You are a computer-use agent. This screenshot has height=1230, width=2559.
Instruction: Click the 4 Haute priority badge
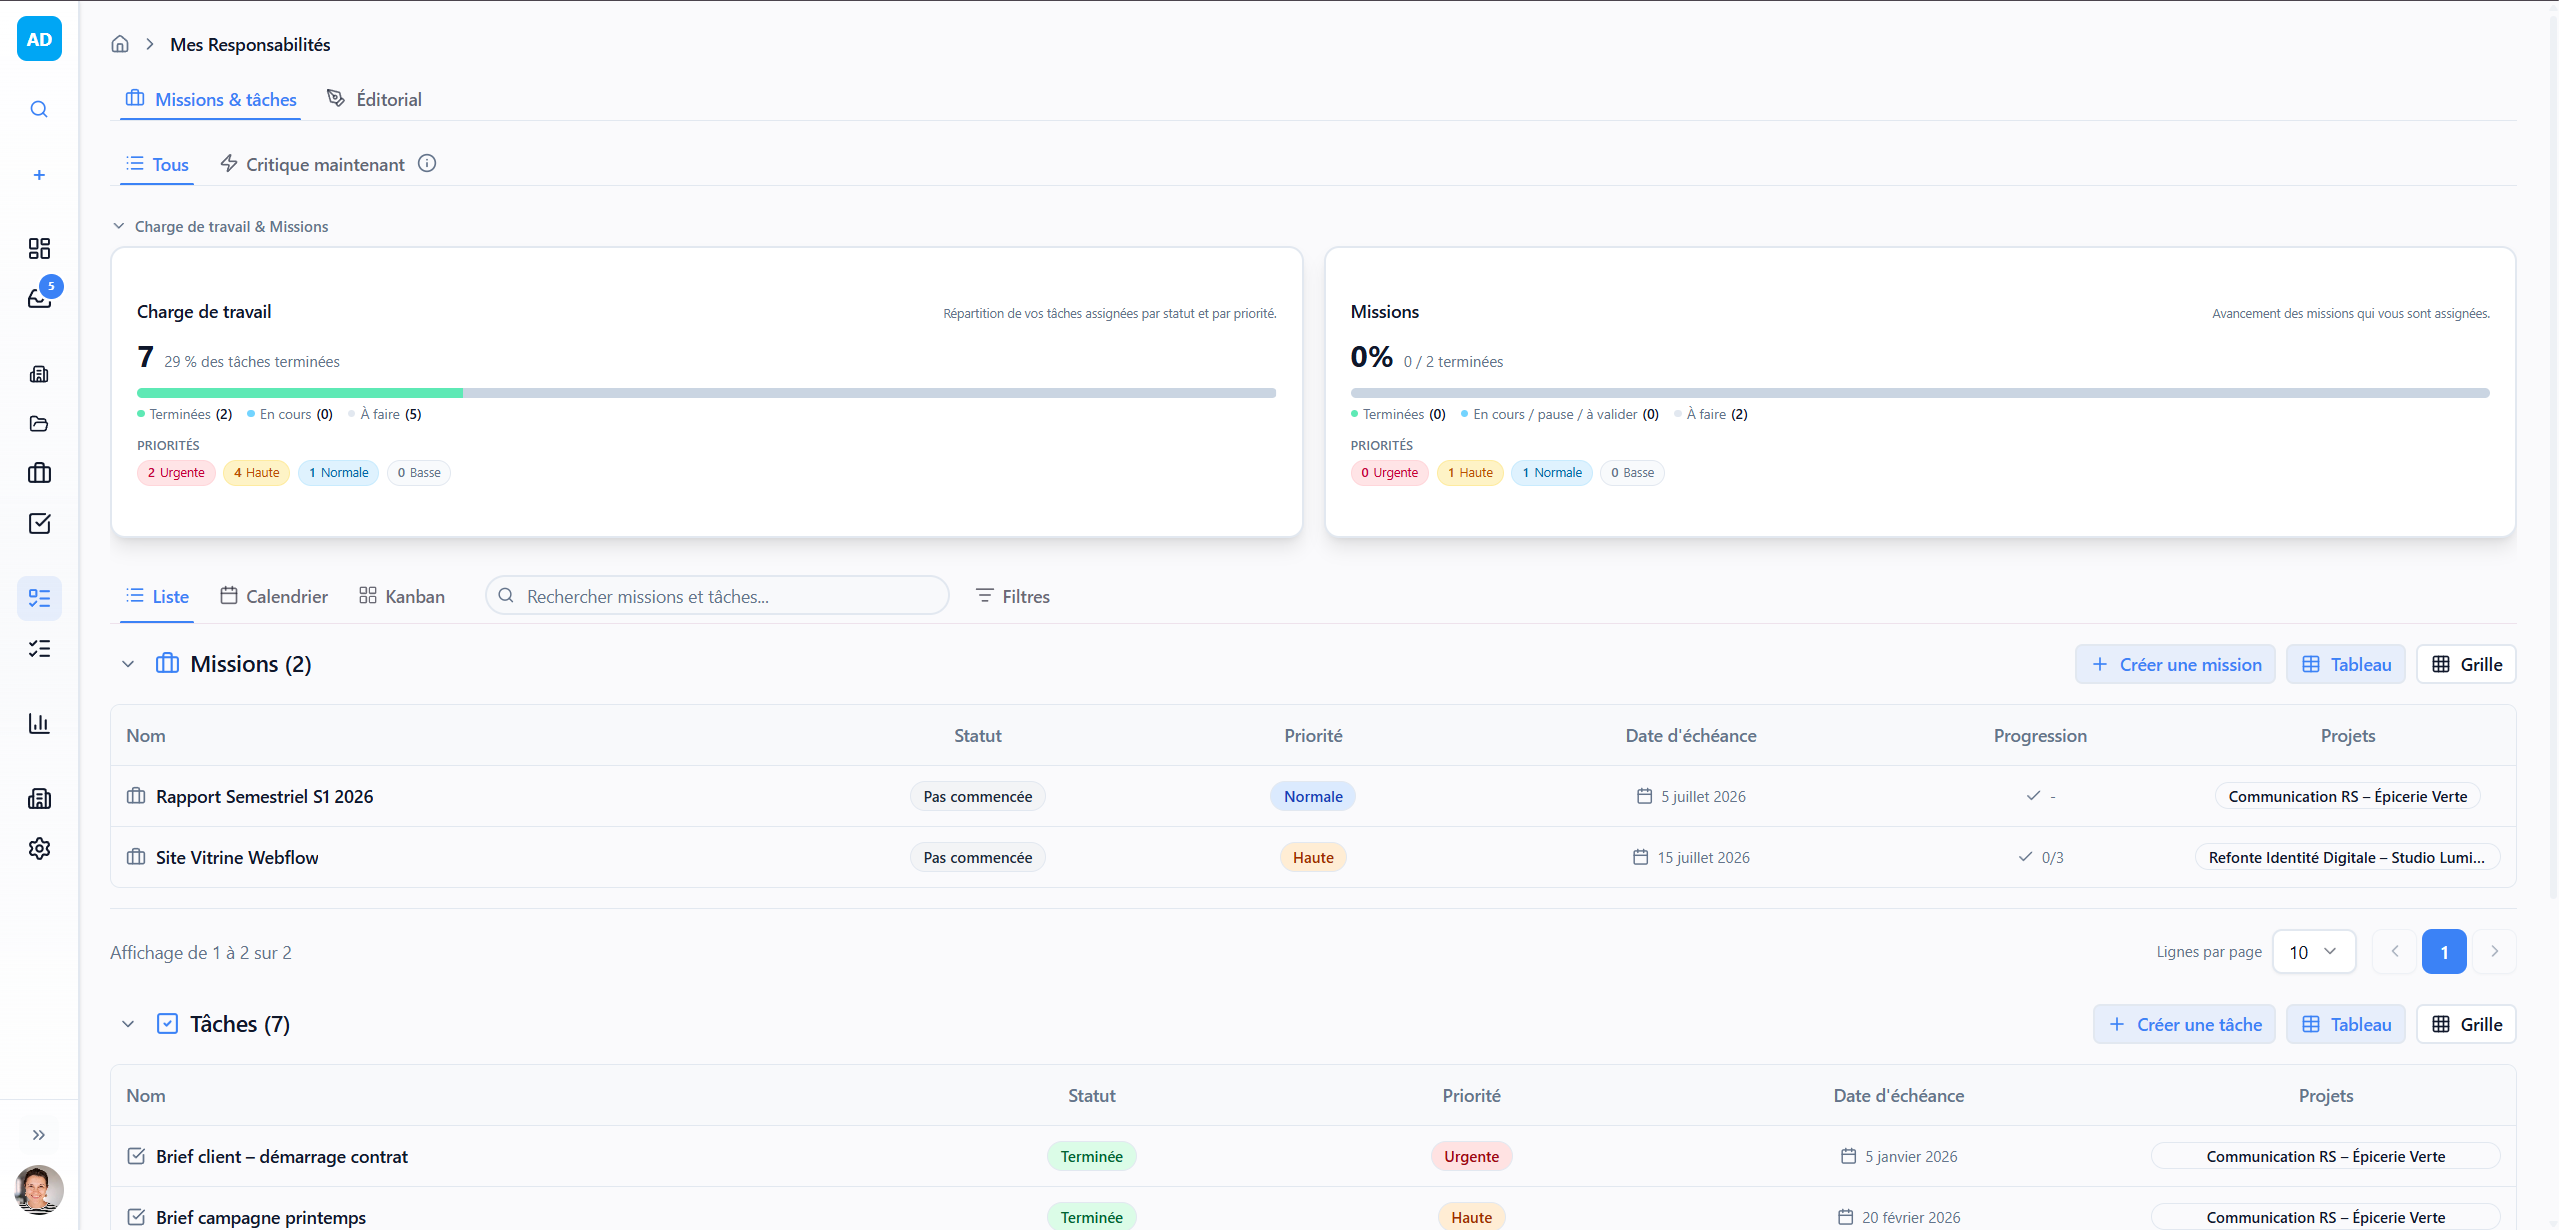coord(256,472)
